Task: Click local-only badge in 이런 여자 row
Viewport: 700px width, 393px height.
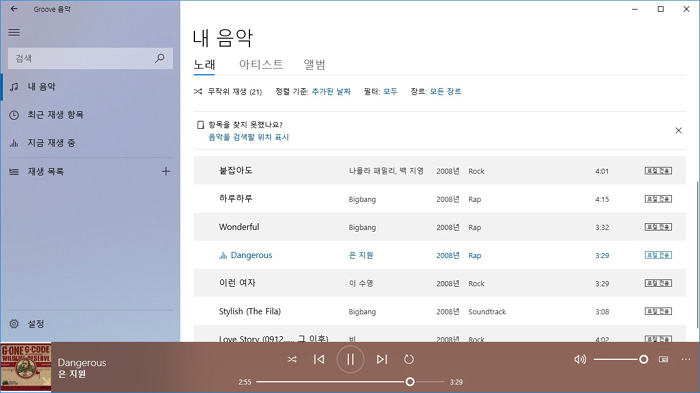Action: click(x=658, y=283)
